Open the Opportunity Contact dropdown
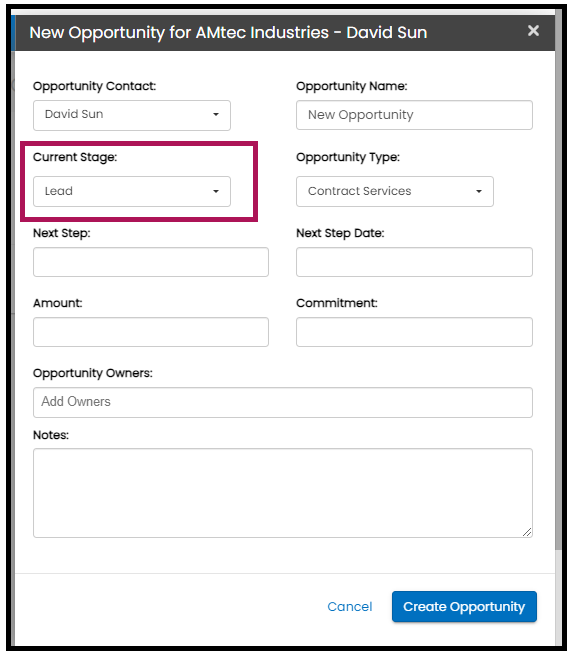The width and height of the screenshot is (569, 654). pos(132,115)
